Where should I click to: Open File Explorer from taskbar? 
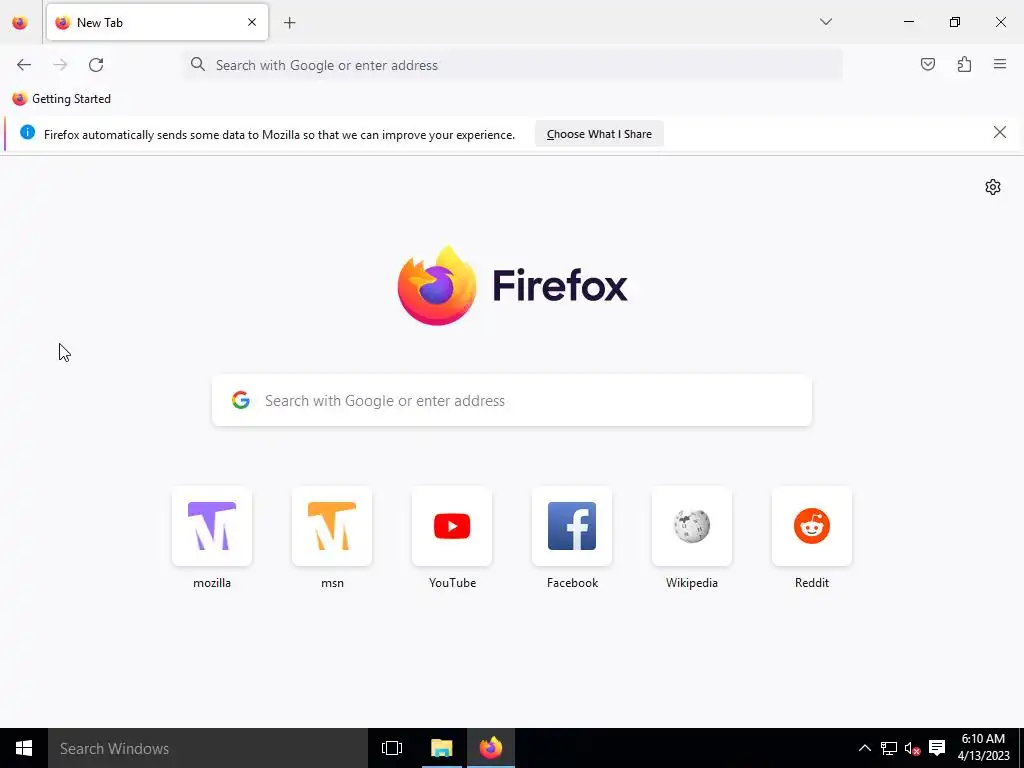(441, 748)
